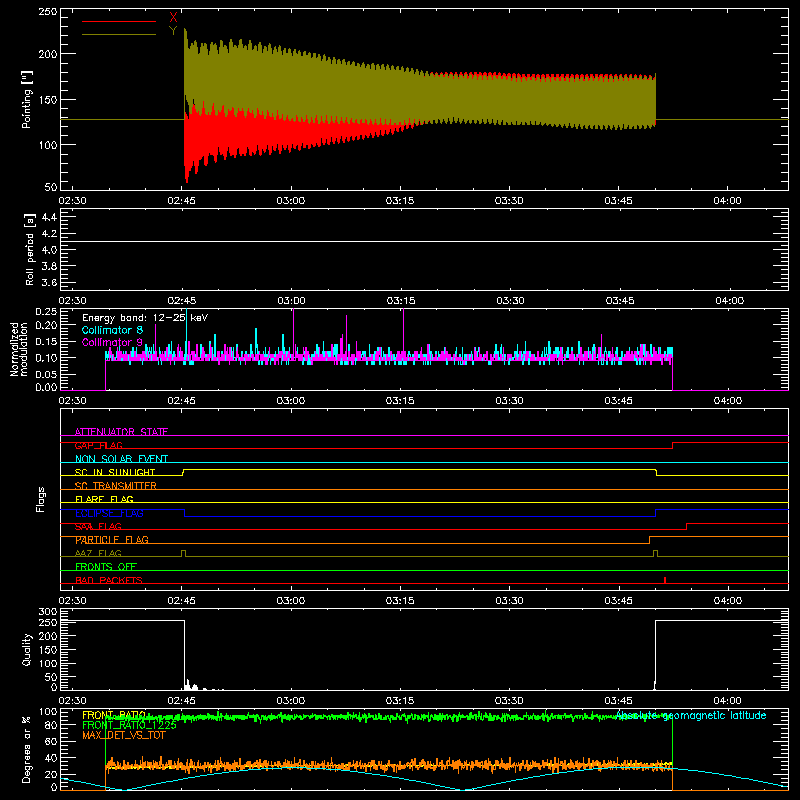Click the blue ECLIPSE_FLAG label
Viewport: 800px width, 800px height.
pyautogui.click(x=109, y=513)
